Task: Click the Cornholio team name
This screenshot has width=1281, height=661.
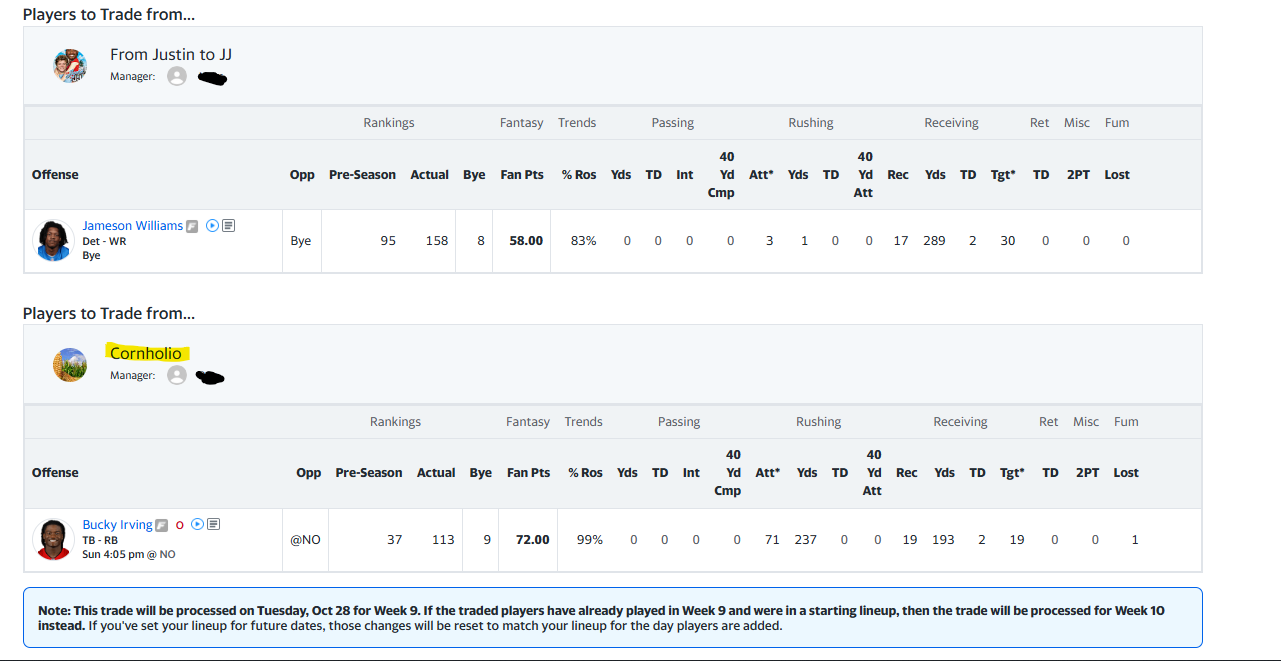Action: [x=146, y=353]
